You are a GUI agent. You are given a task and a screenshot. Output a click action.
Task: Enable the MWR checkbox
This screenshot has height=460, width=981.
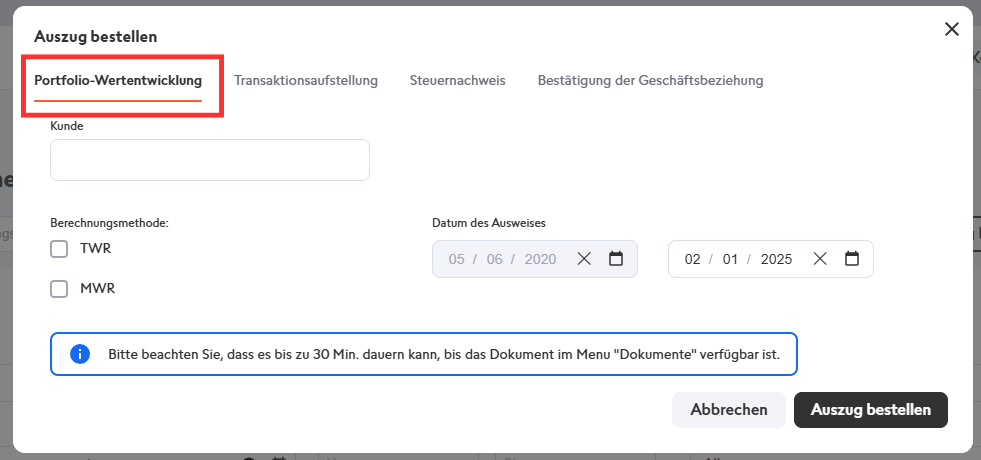click(59, 289)
